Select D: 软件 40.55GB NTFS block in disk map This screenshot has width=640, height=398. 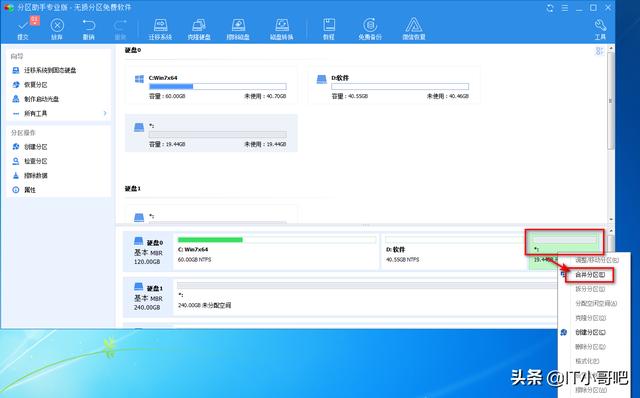pyautogui.click(x=454, y=251)
